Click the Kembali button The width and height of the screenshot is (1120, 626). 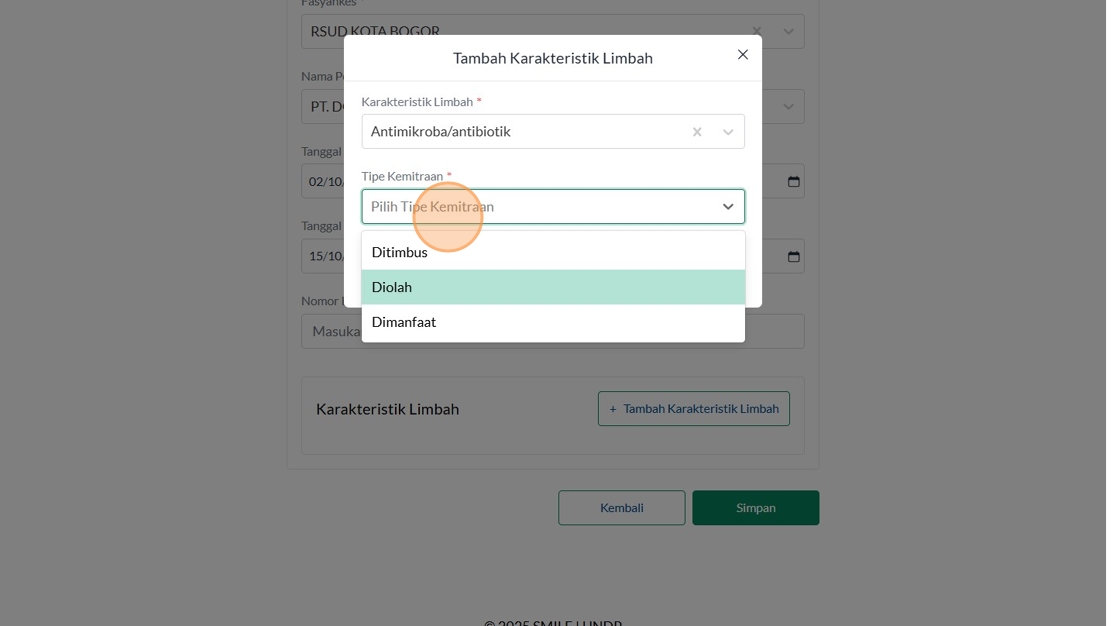[621, 508]
